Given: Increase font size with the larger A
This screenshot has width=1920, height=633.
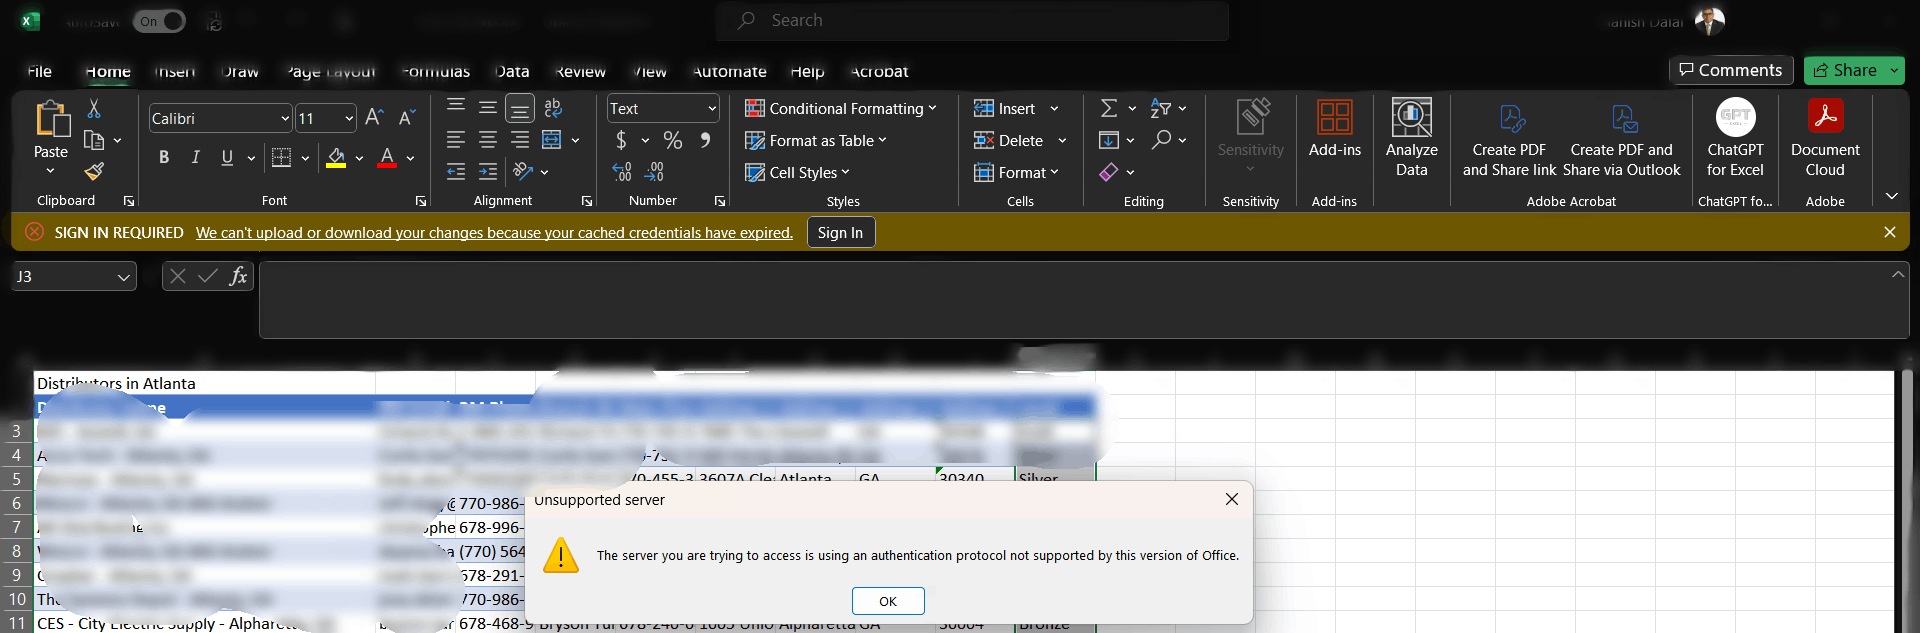Looking at the screenshot, I should [374, 118].
